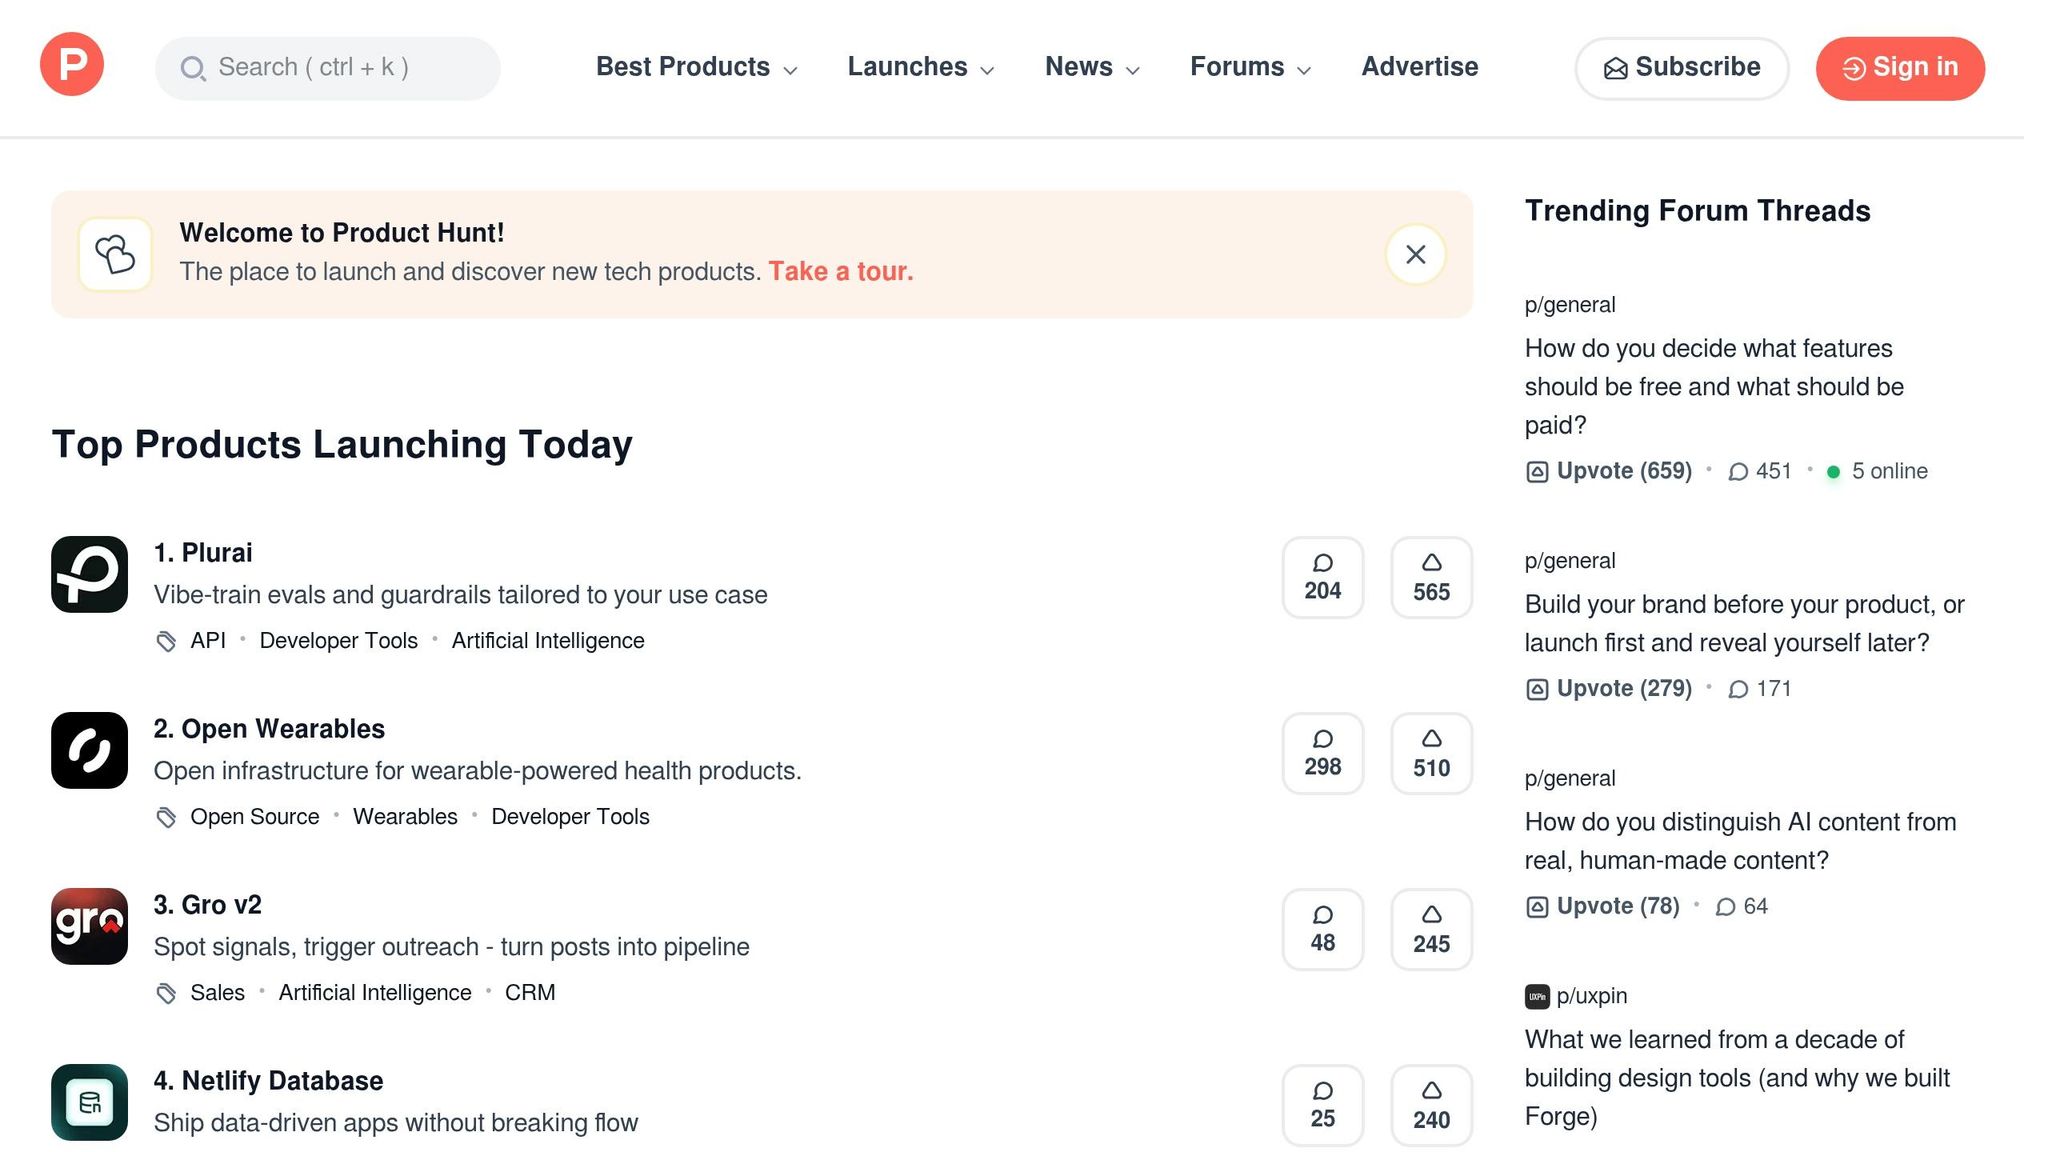Upvote the Plurai launch

tap(1430, 576)
